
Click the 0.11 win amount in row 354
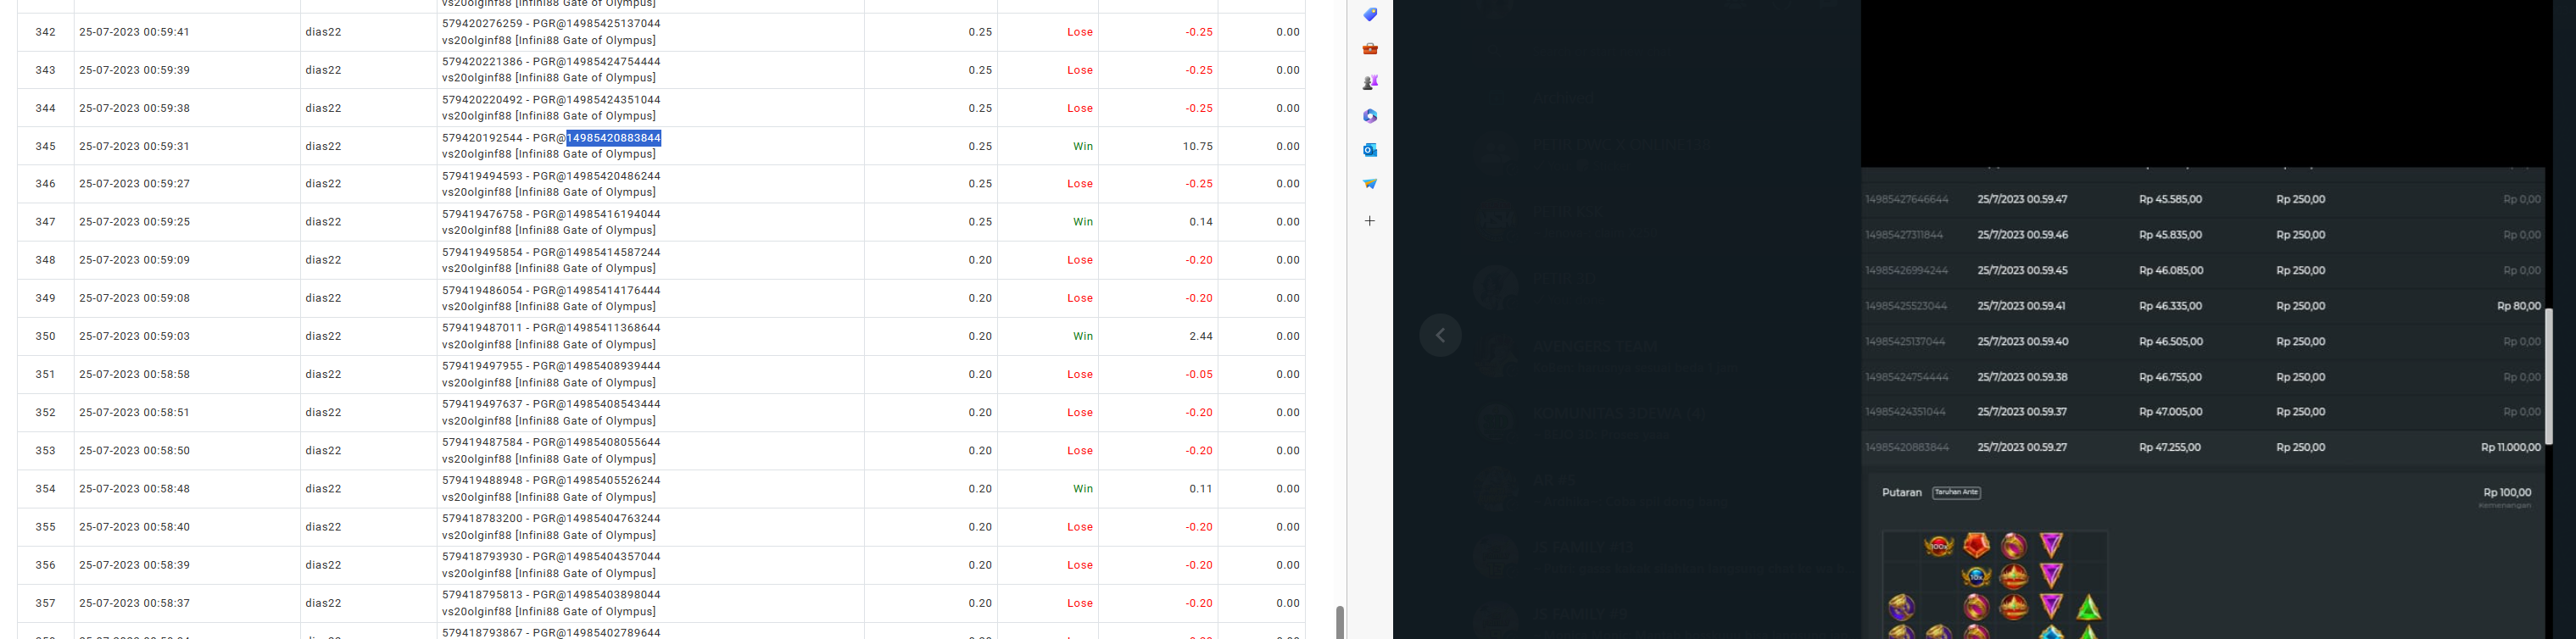1201,489
